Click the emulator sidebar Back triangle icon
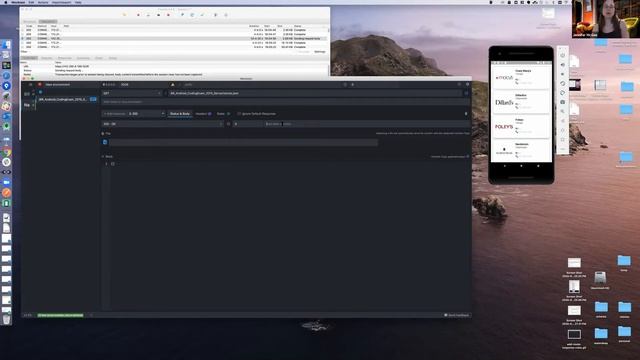 (562, 121)
